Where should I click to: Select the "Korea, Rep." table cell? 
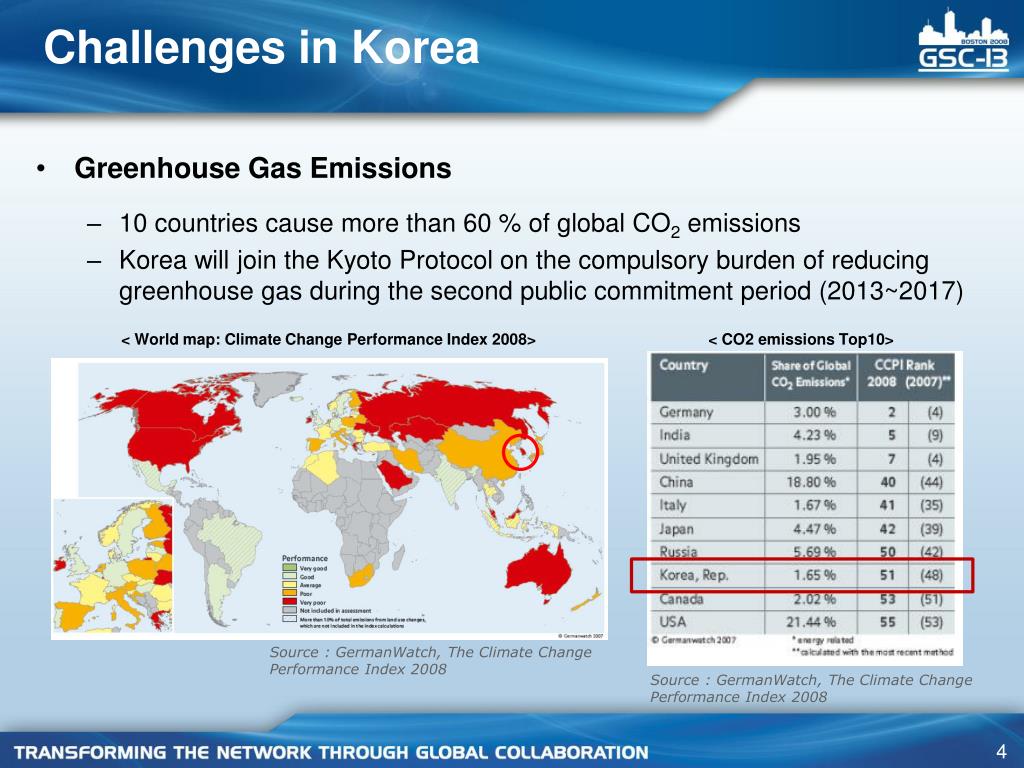694,575
